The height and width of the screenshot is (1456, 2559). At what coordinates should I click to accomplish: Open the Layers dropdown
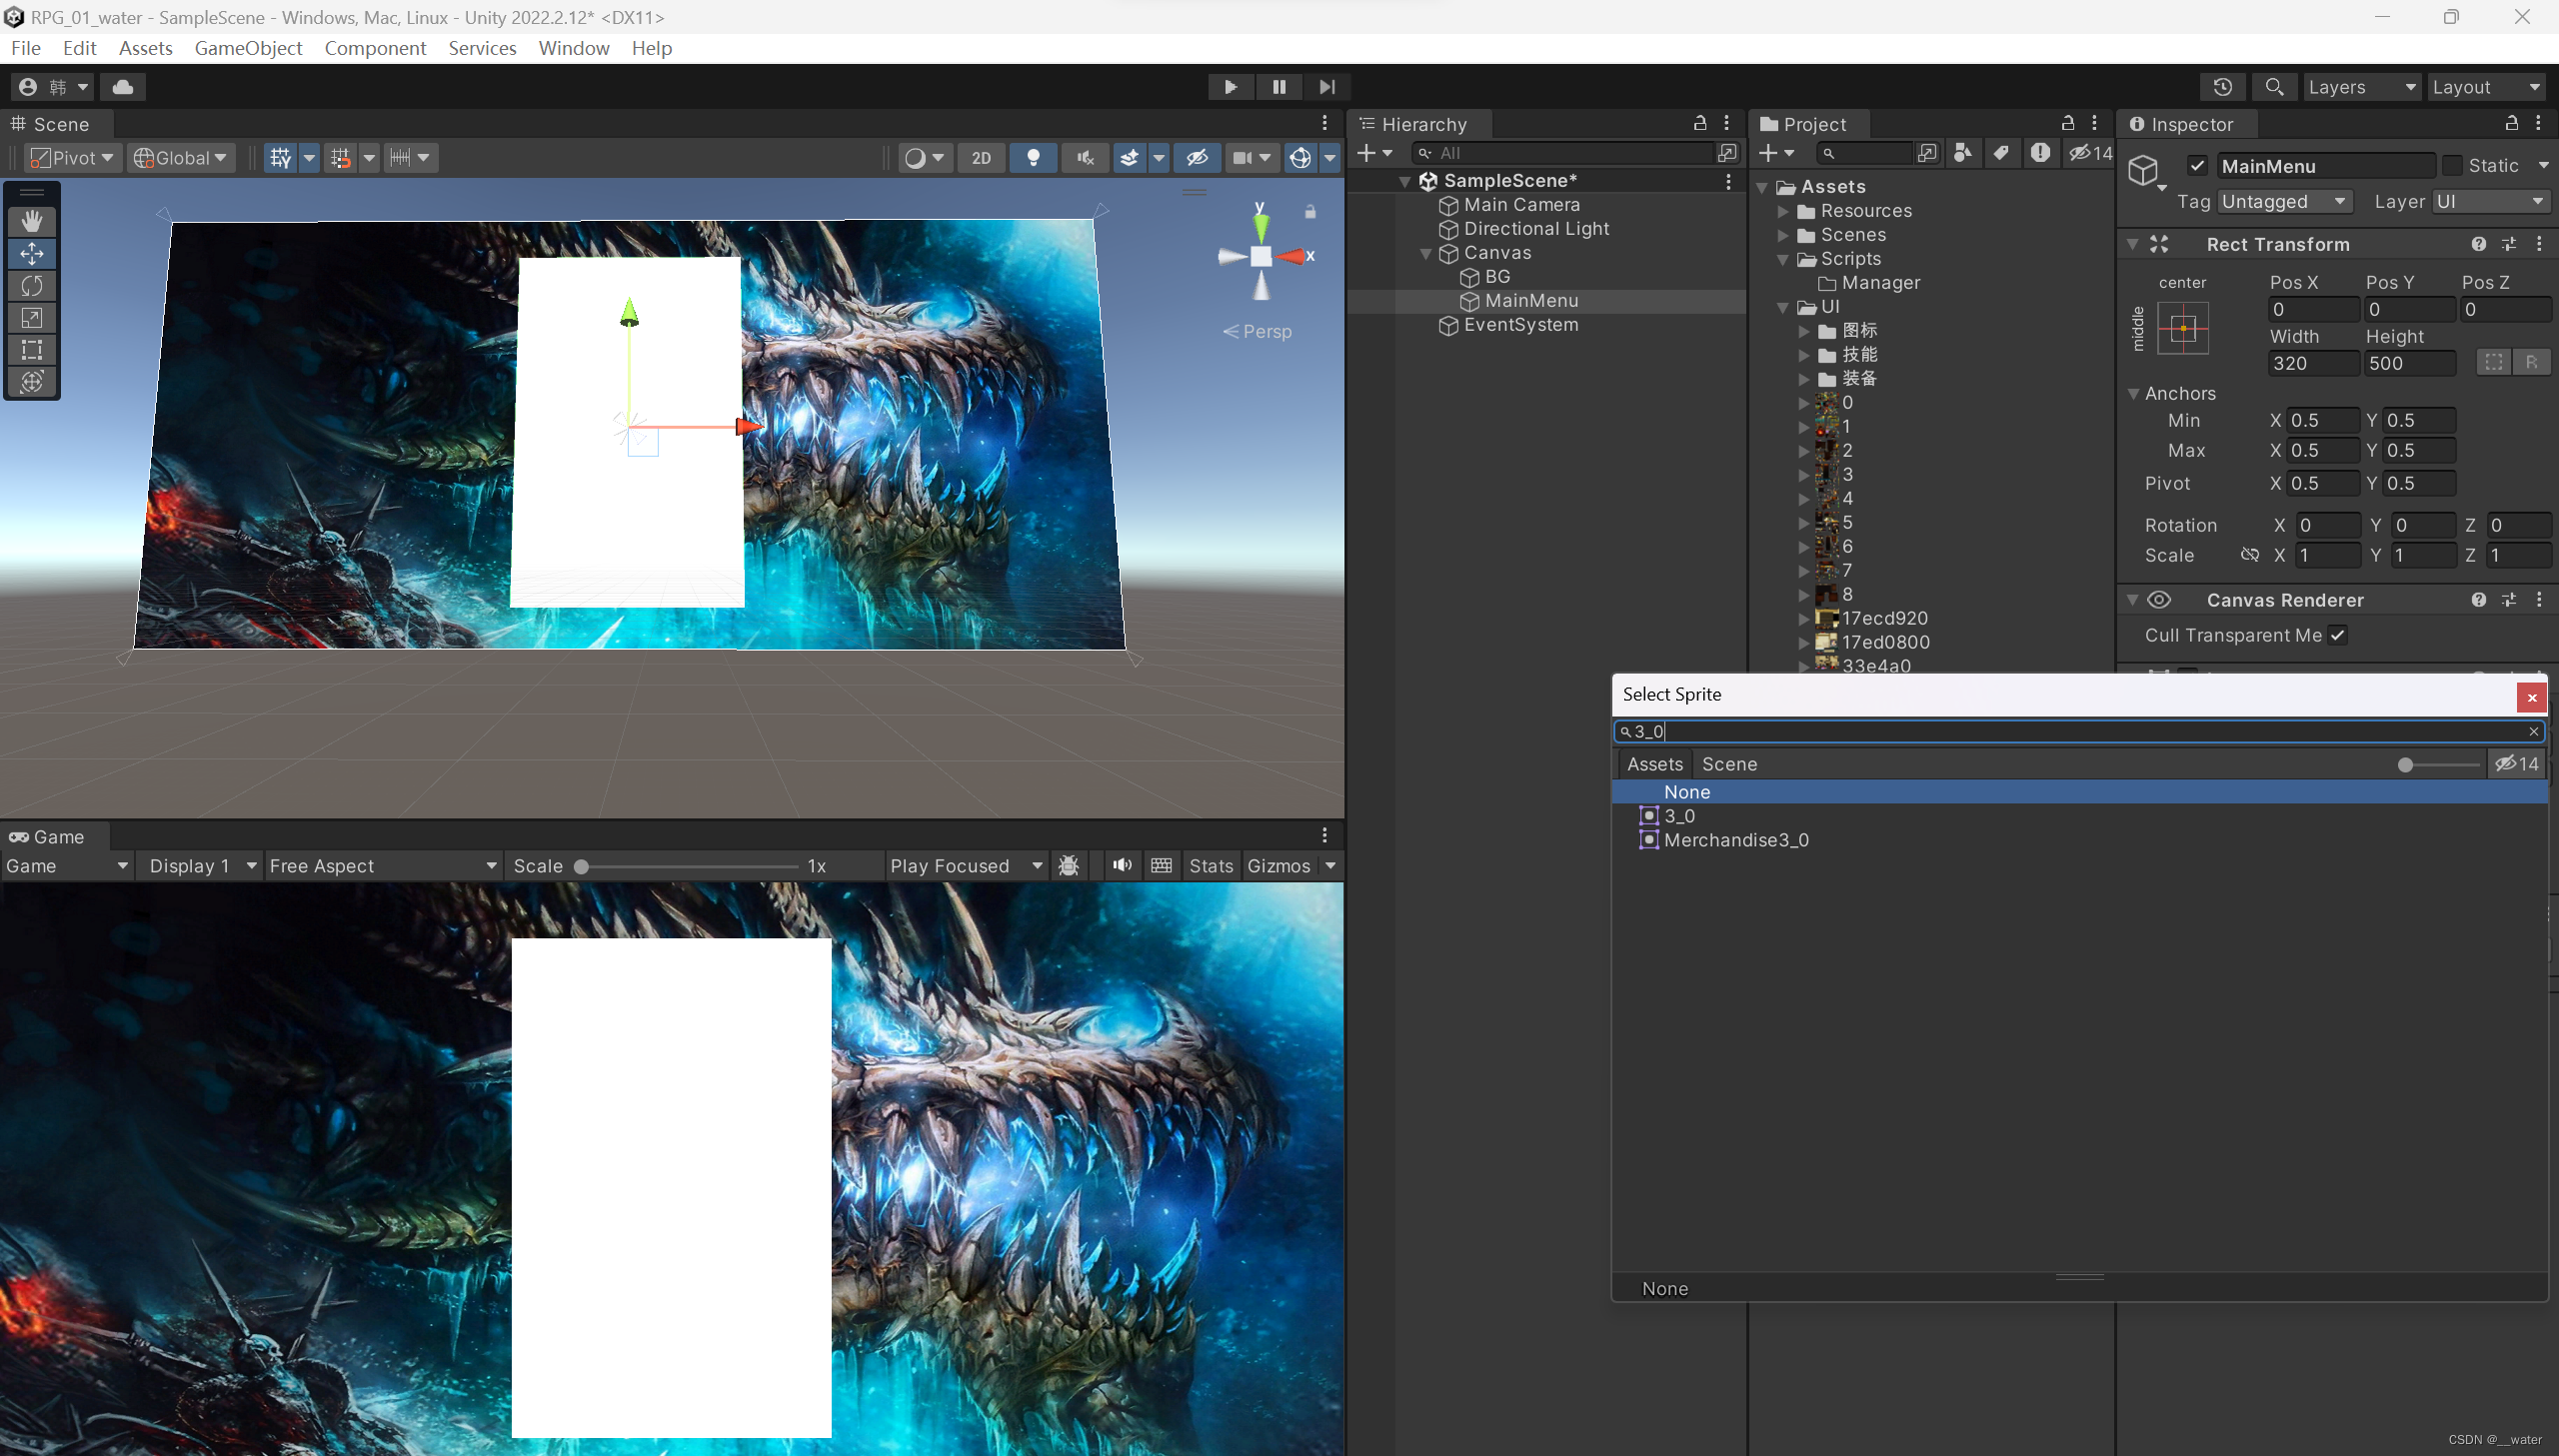(2361, 87)
